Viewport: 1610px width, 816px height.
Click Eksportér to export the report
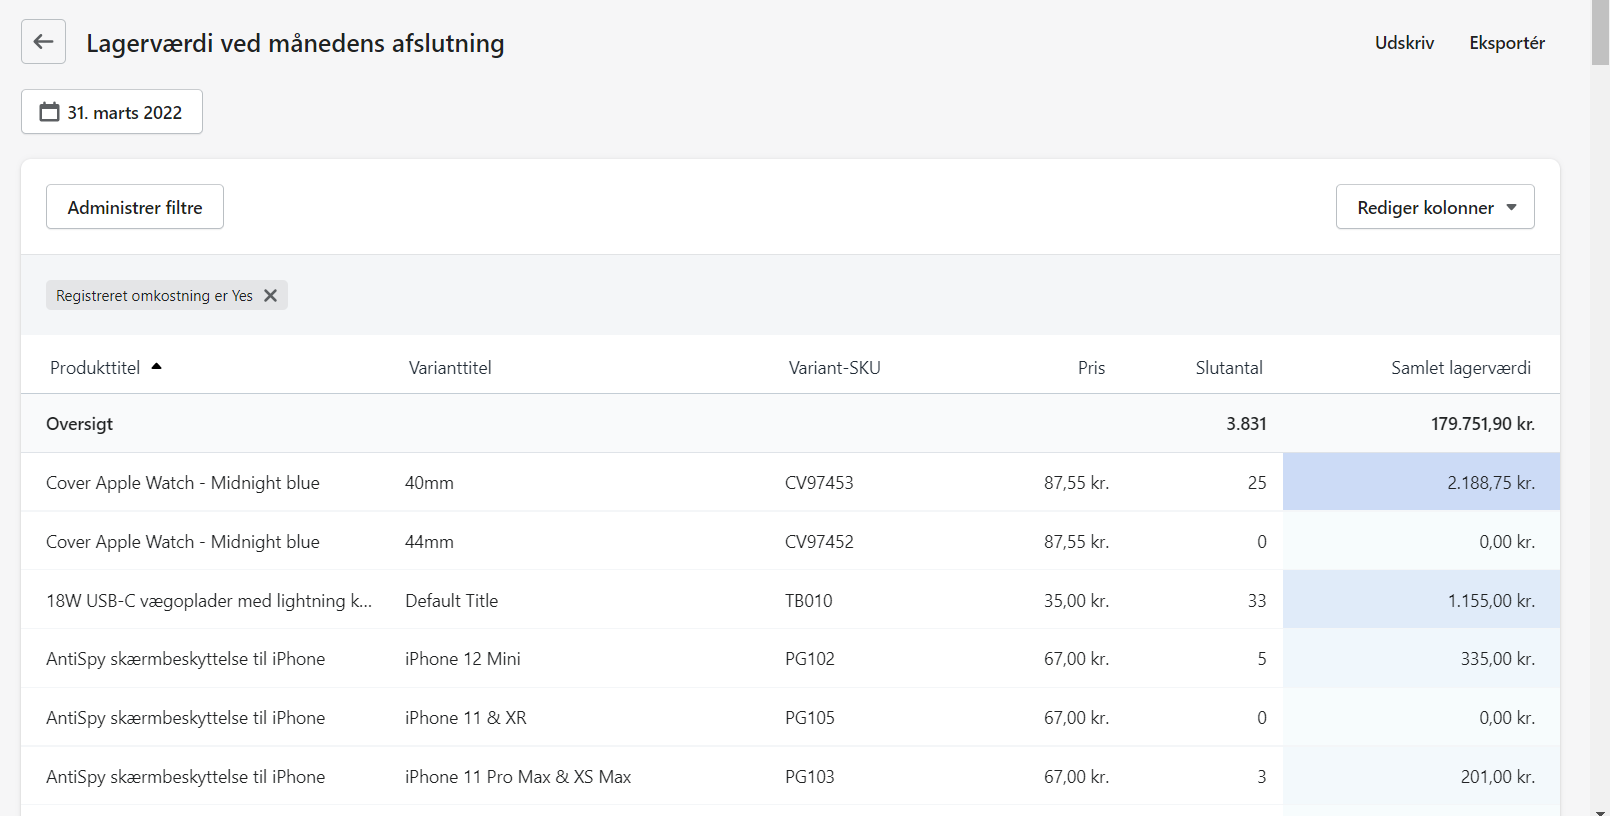pos(1506,43)
